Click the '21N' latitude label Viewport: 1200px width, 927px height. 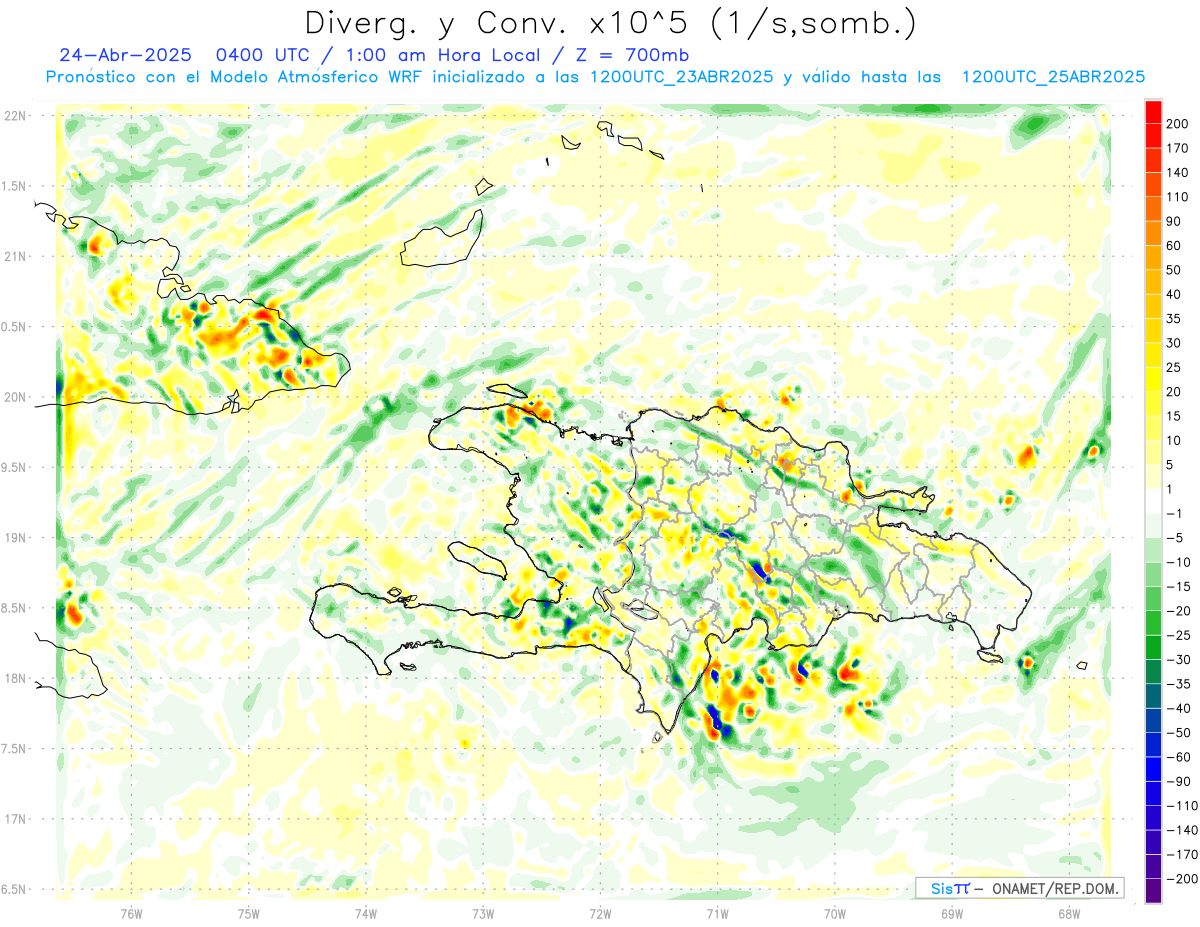14,257
